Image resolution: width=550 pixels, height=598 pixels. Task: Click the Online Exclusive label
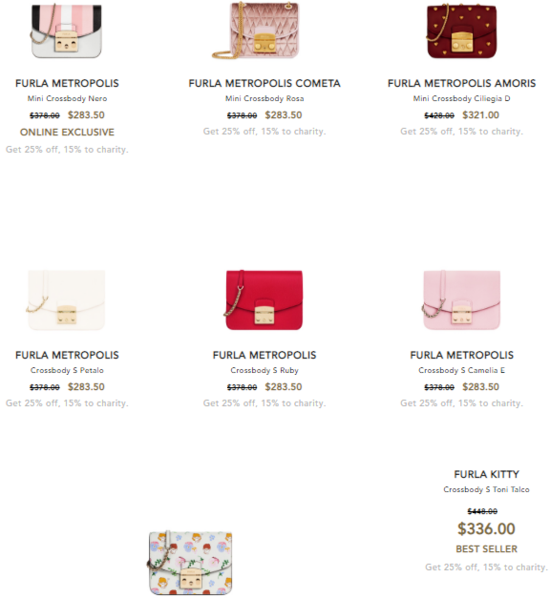pos(67,132)
